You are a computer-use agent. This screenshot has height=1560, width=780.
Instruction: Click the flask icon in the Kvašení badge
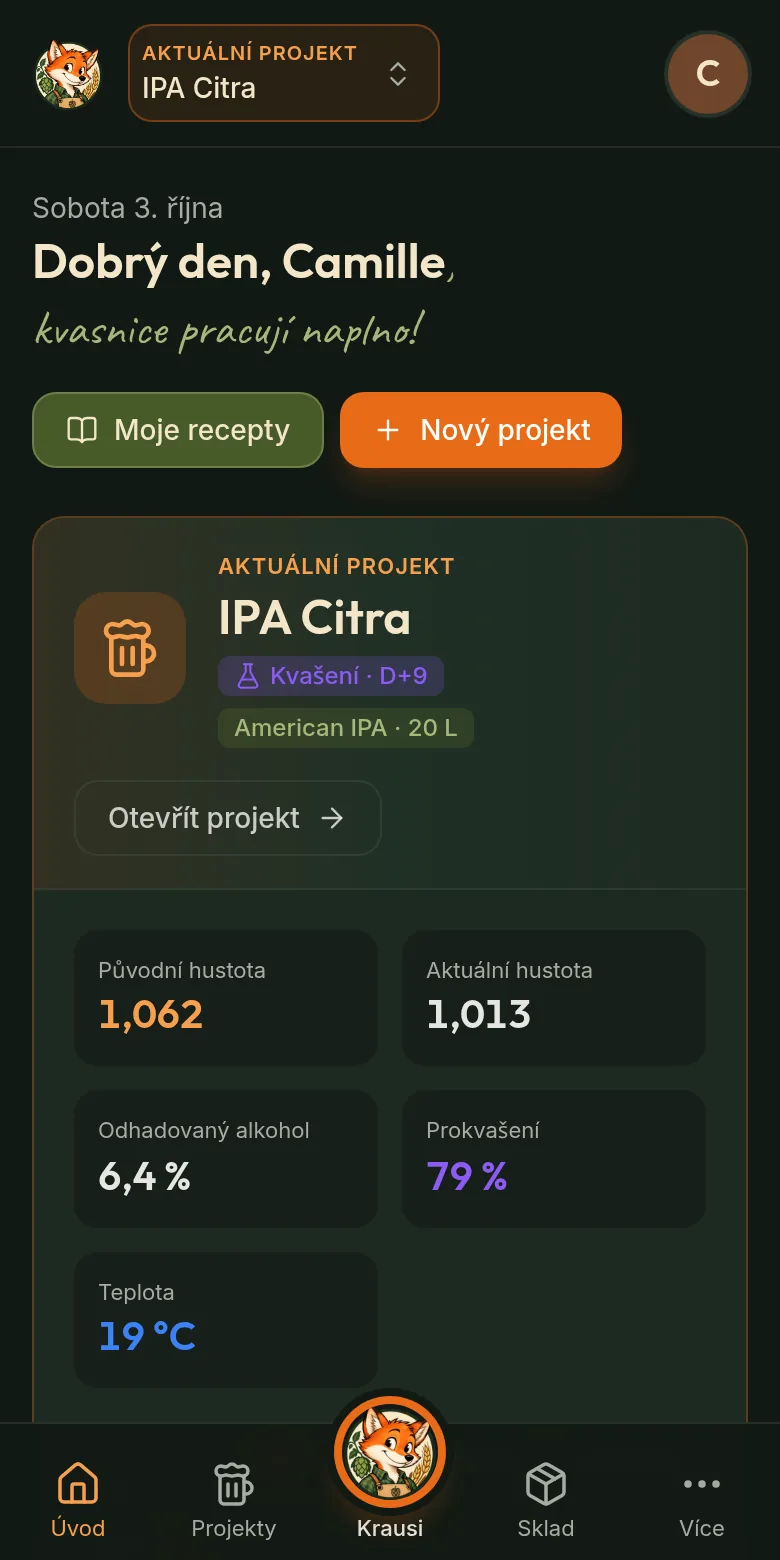(247, 676)
